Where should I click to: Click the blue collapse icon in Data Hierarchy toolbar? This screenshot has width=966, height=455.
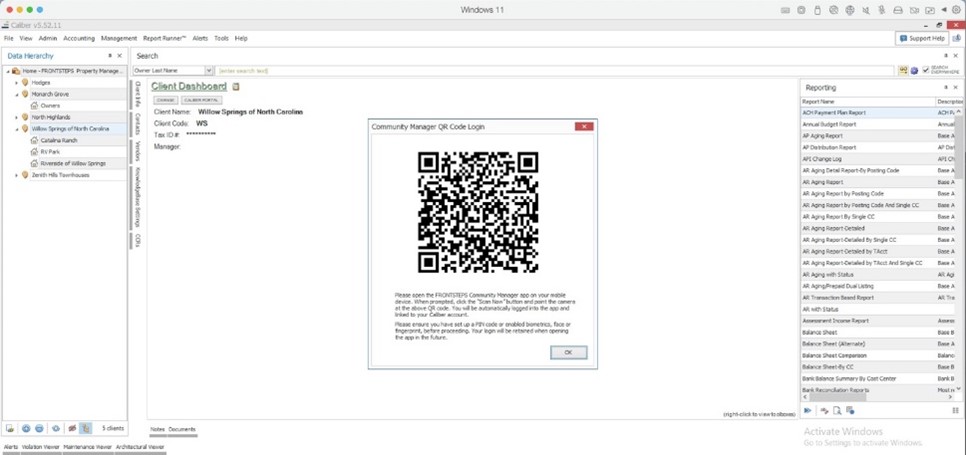click(x=39, y=428)
